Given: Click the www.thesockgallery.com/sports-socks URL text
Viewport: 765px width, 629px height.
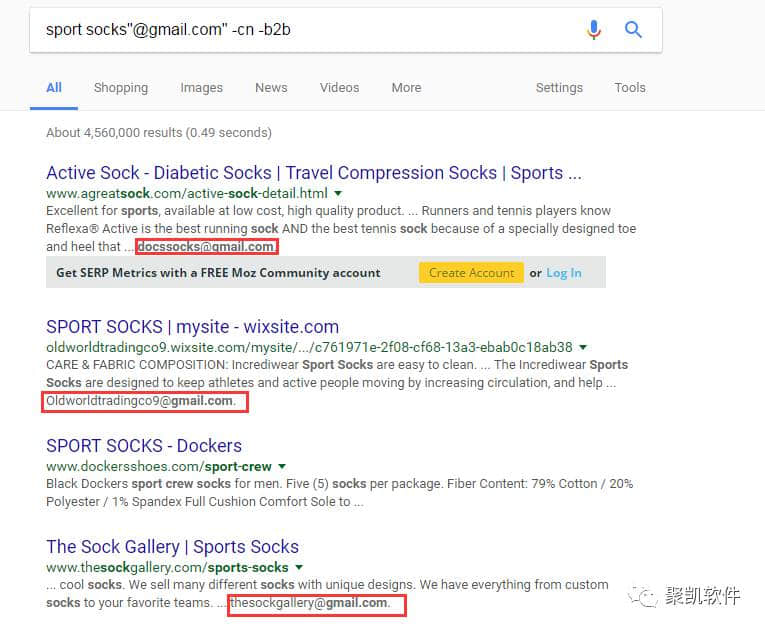Looking at the screenshot, I should click(x=167, y=568).
